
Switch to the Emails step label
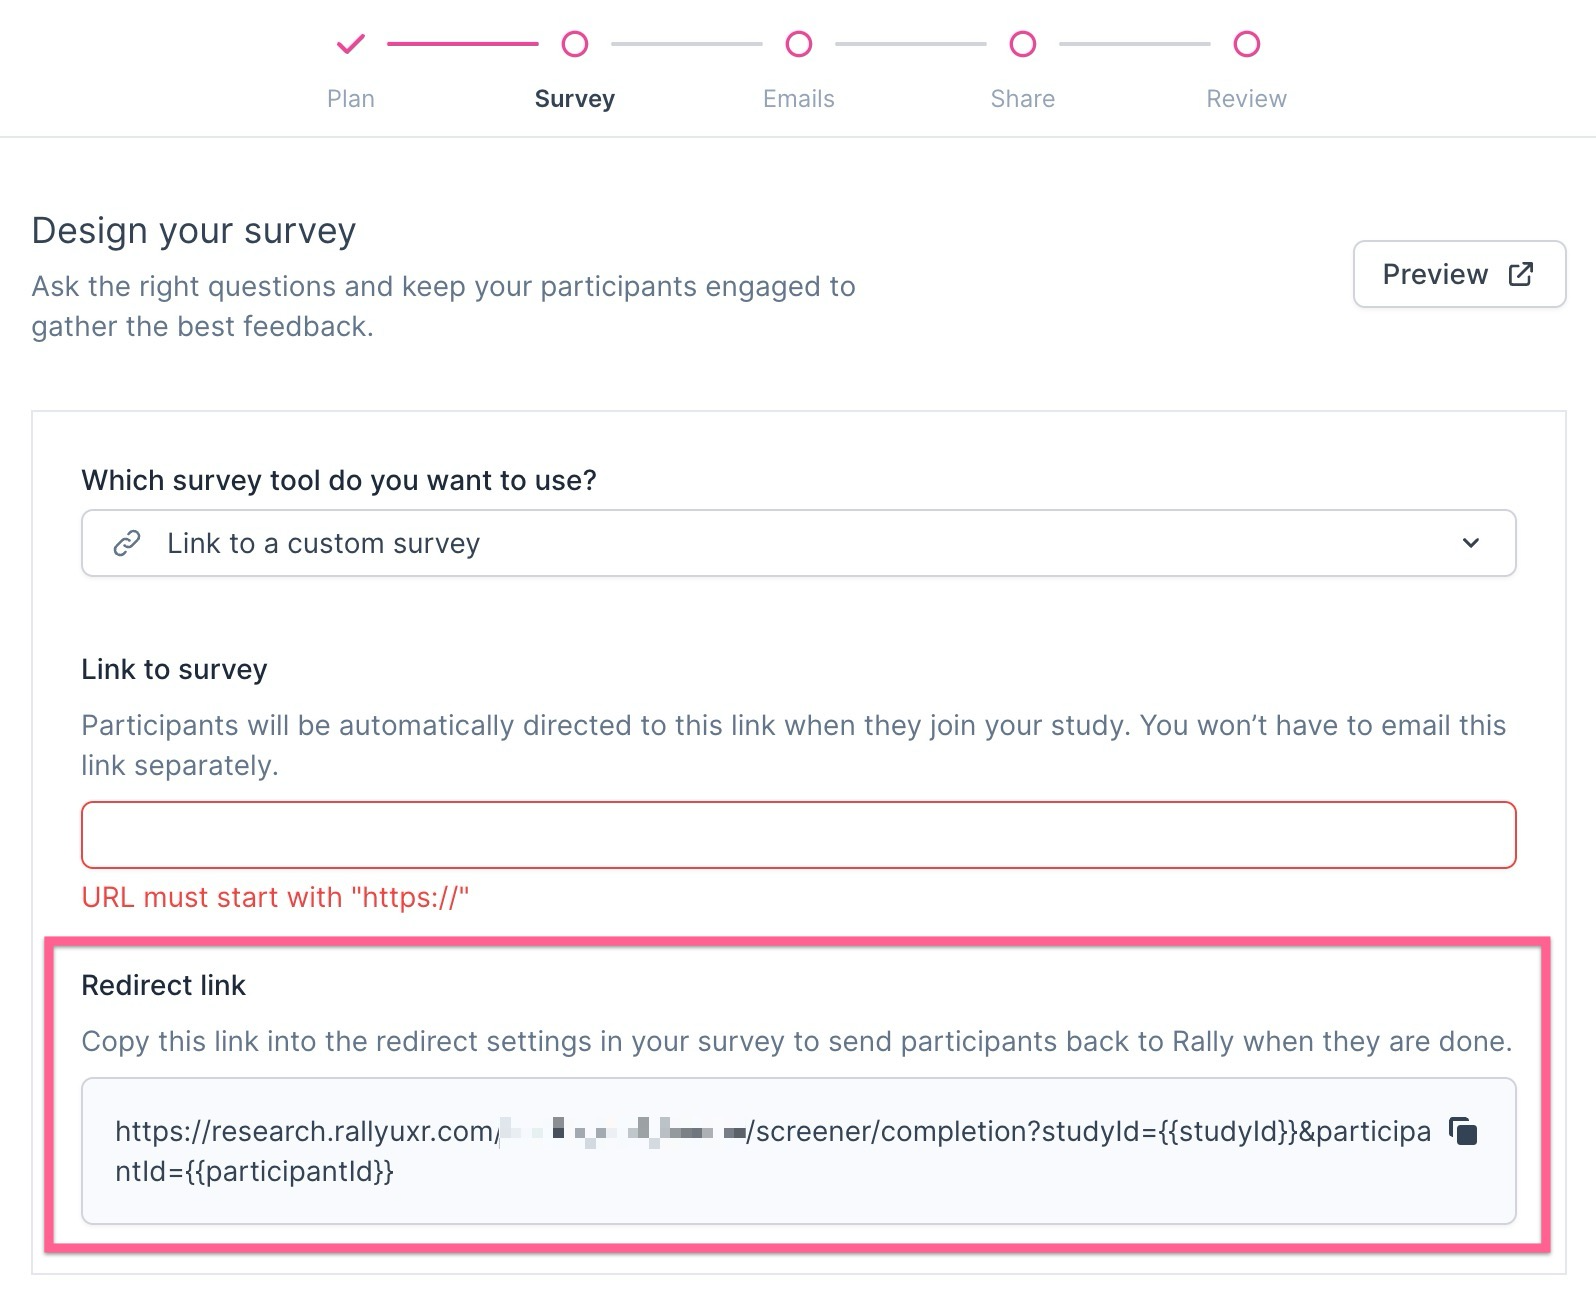799,99
